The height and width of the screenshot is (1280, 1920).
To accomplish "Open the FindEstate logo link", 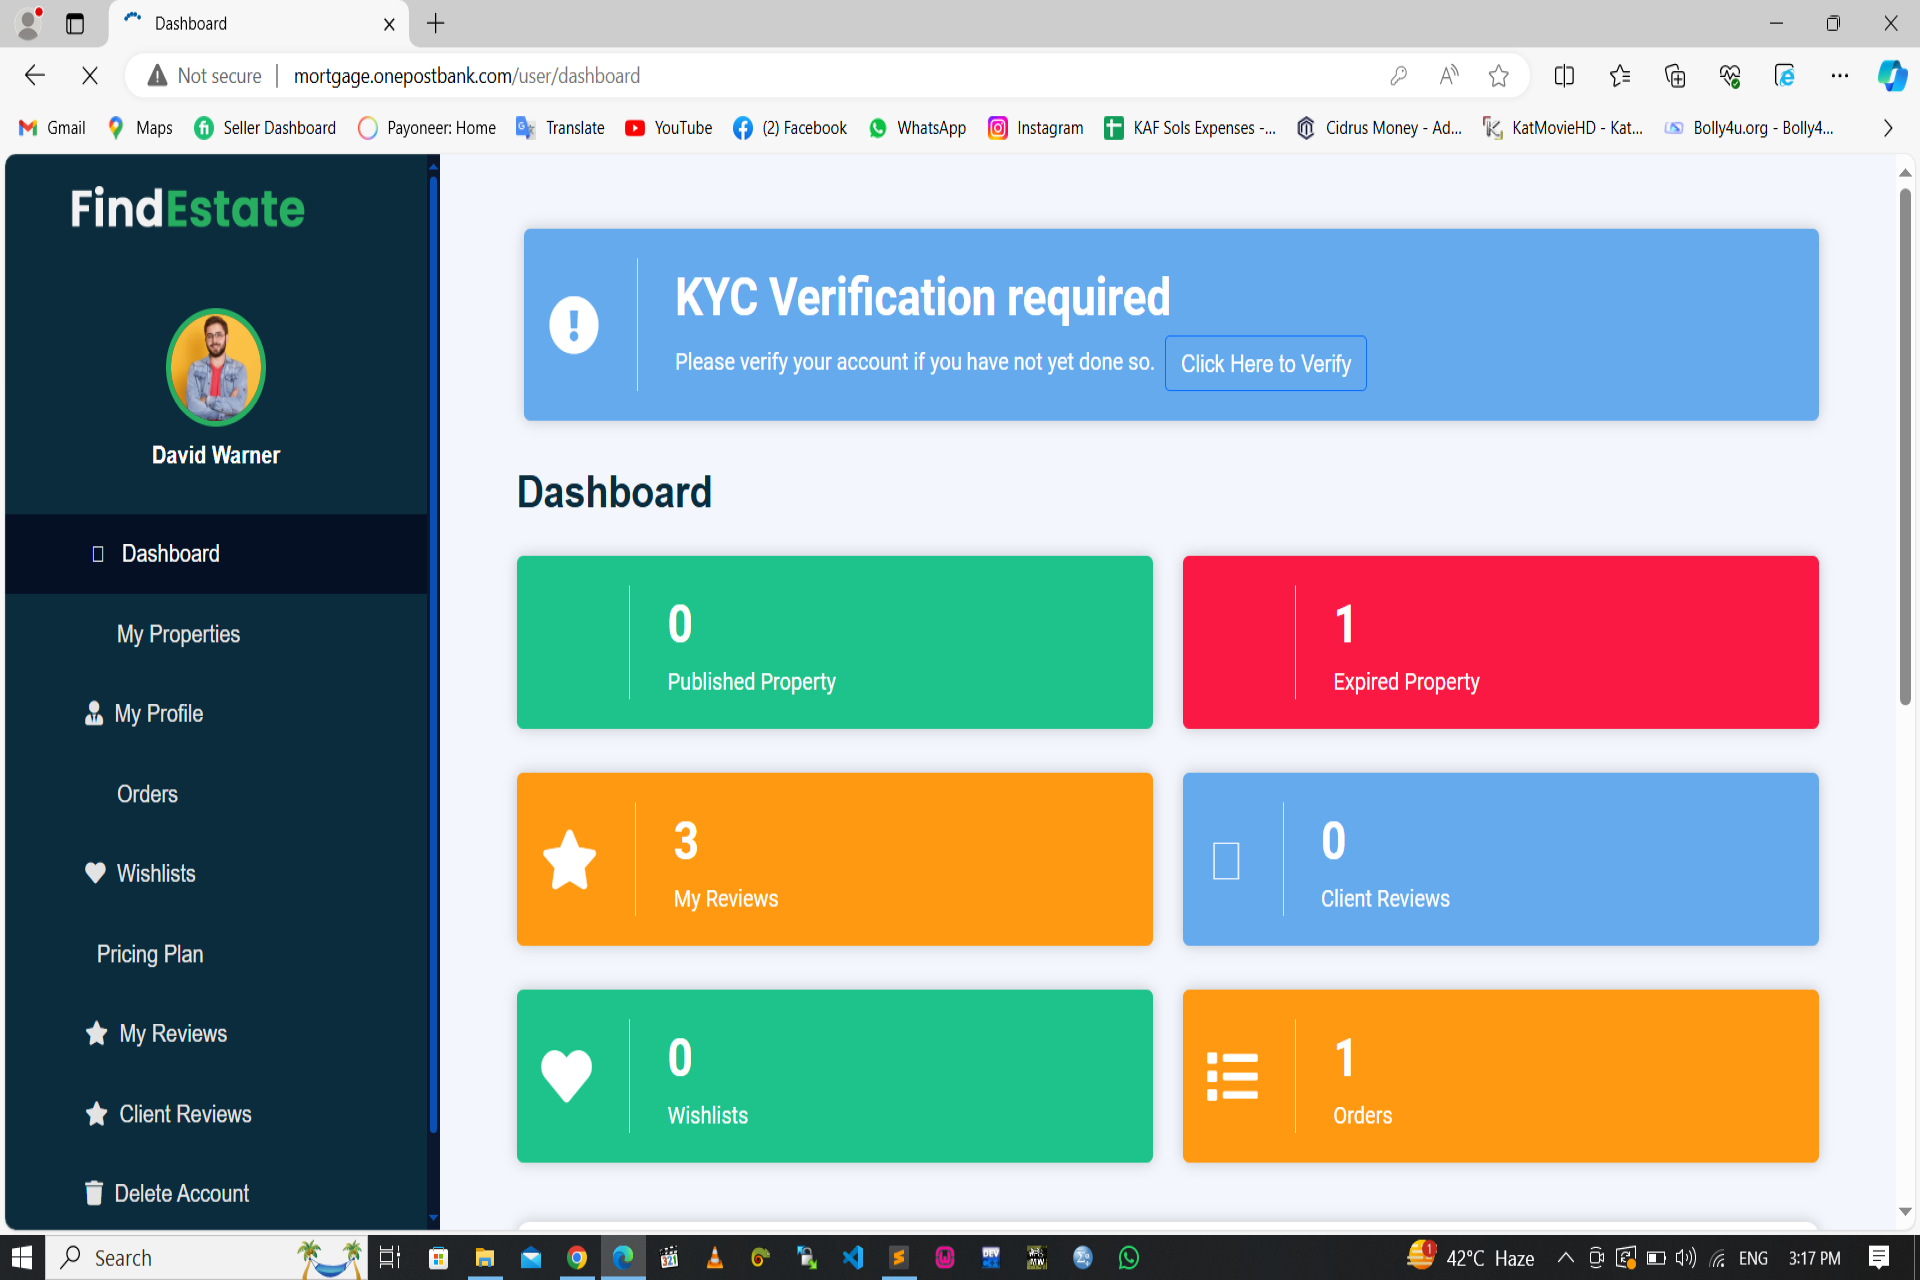I will coord(188,209).
